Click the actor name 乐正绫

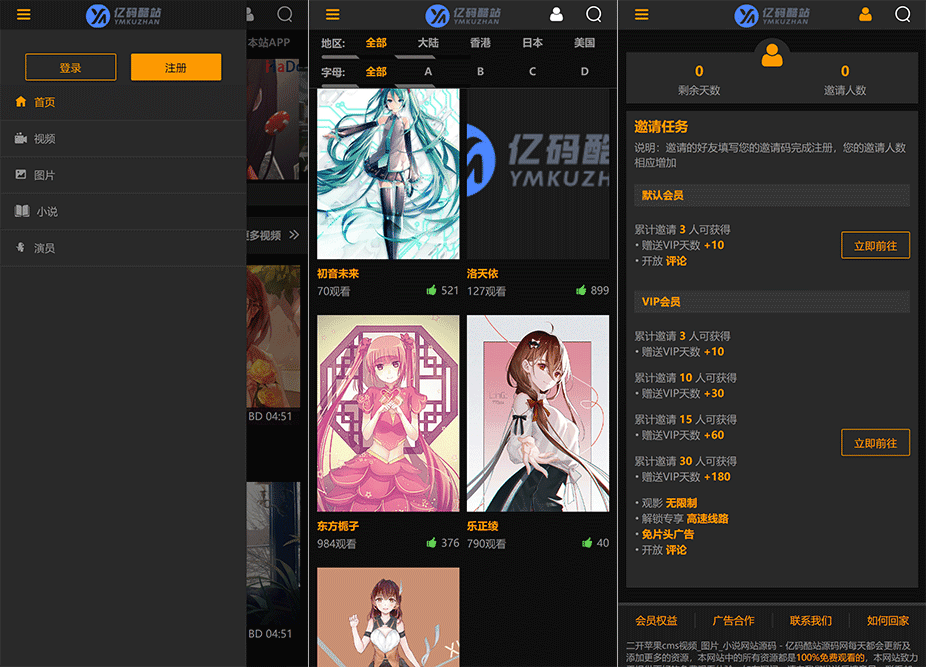[482, 526]
